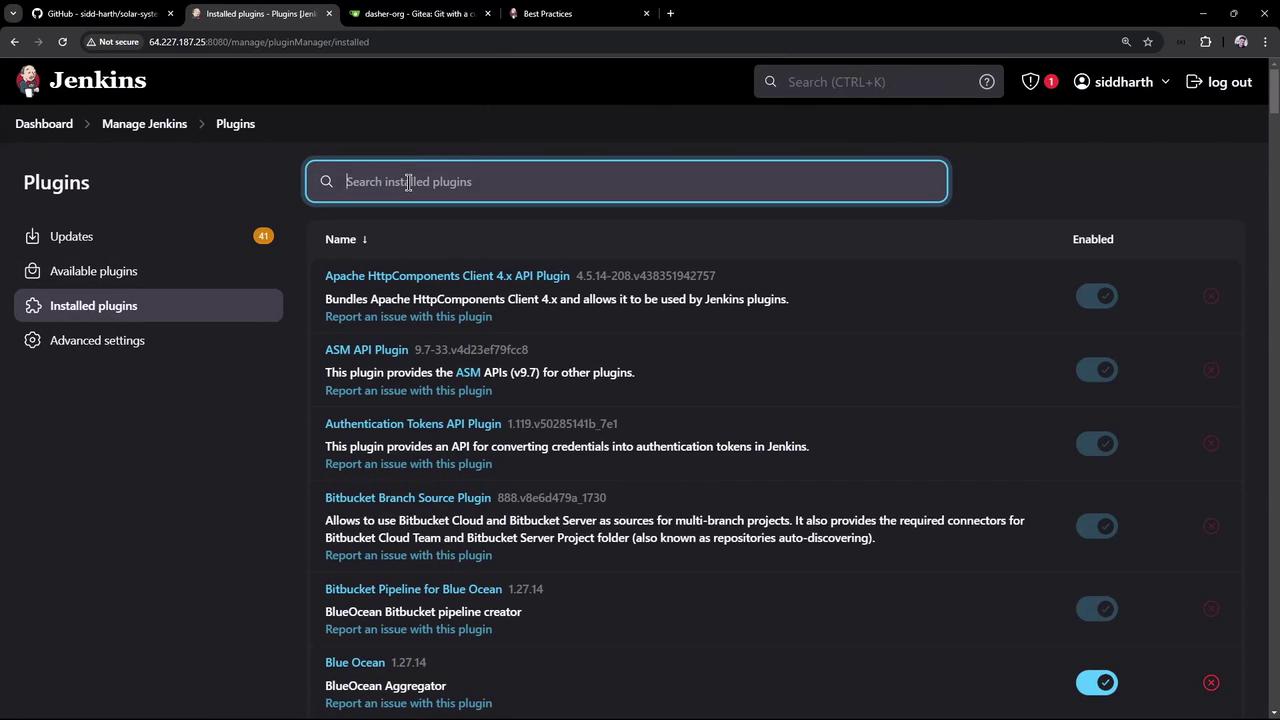Open the browser zoom magnifier icon
This screenshot has width=1280, height=720.
point(1126,42)
